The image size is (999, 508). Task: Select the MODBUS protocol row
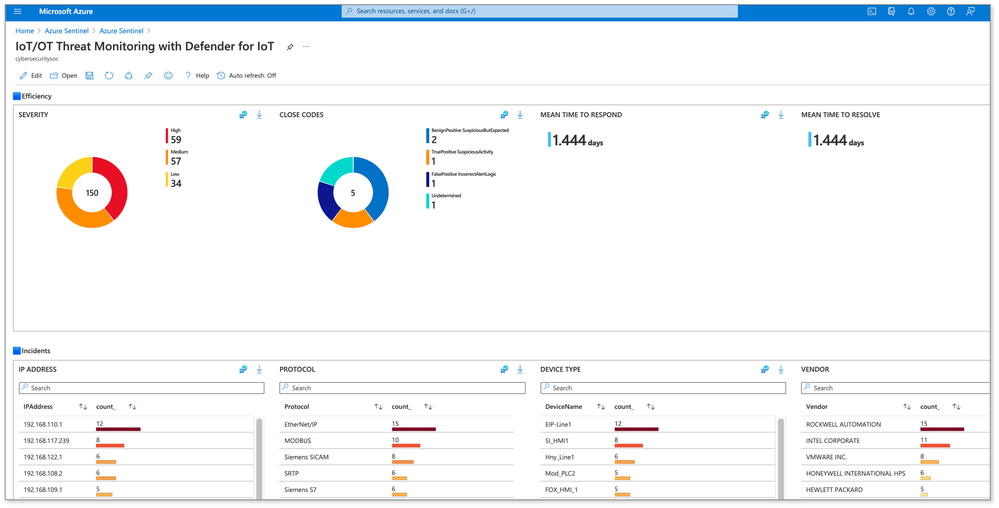(x=396, y=441)
